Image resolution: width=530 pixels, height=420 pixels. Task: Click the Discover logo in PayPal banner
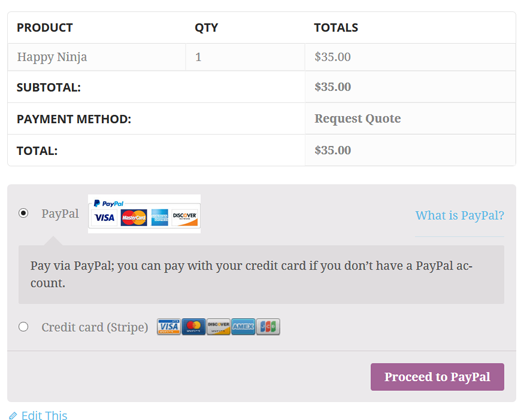(185, 217)
